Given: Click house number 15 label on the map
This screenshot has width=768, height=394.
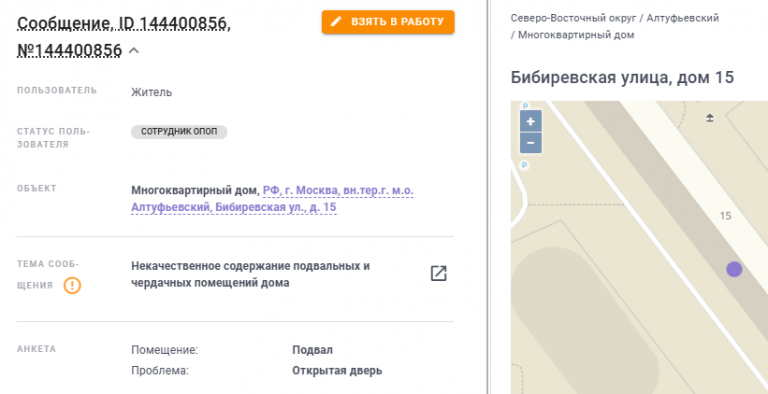Looking at the screenshot, I should 725,216.
